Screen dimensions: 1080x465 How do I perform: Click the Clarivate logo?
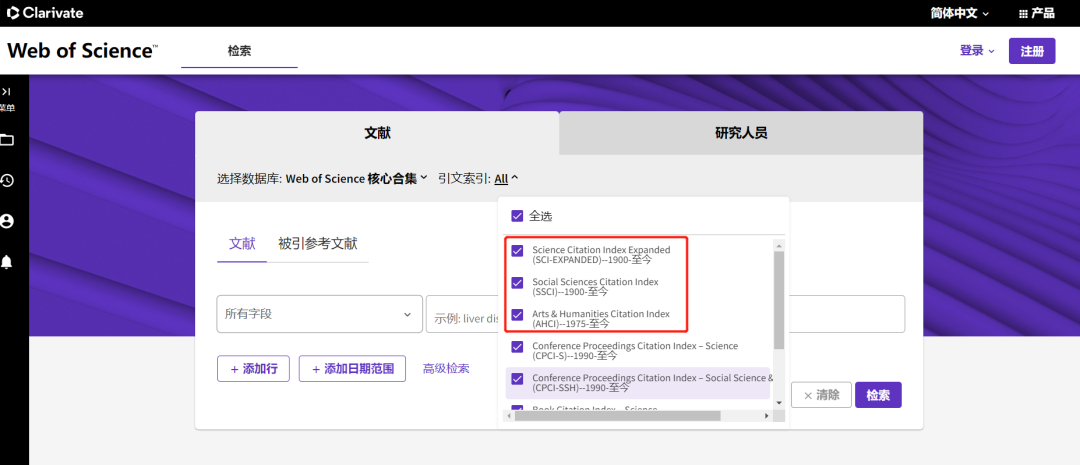pyautogui.click(x=45, y=13)
